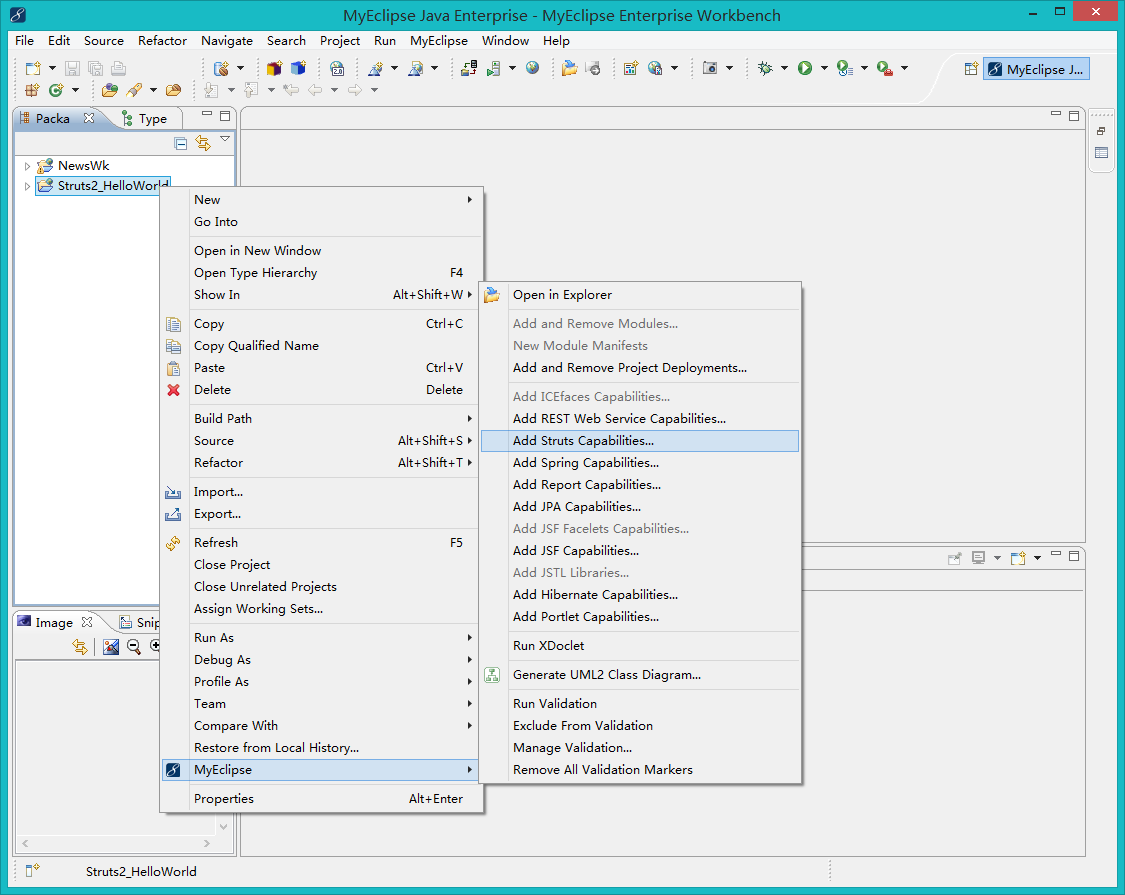
Task: Choose Add Spring Capabilities...
Action: 639,463
